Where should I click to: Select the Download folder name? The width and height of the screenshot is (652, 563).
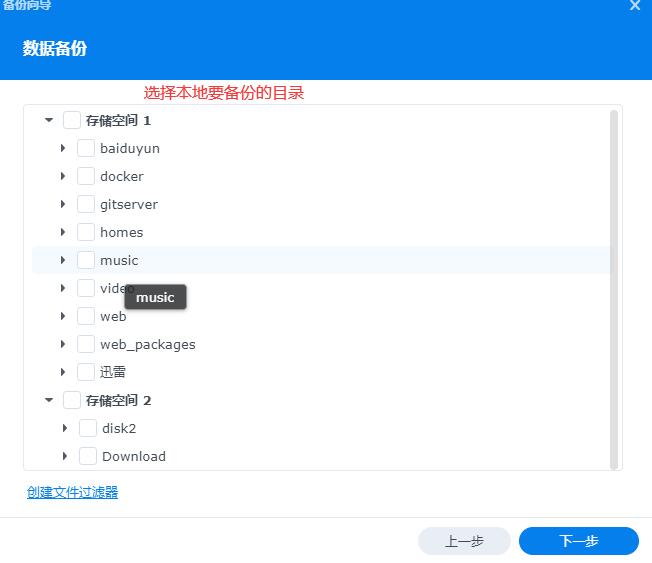134,456
